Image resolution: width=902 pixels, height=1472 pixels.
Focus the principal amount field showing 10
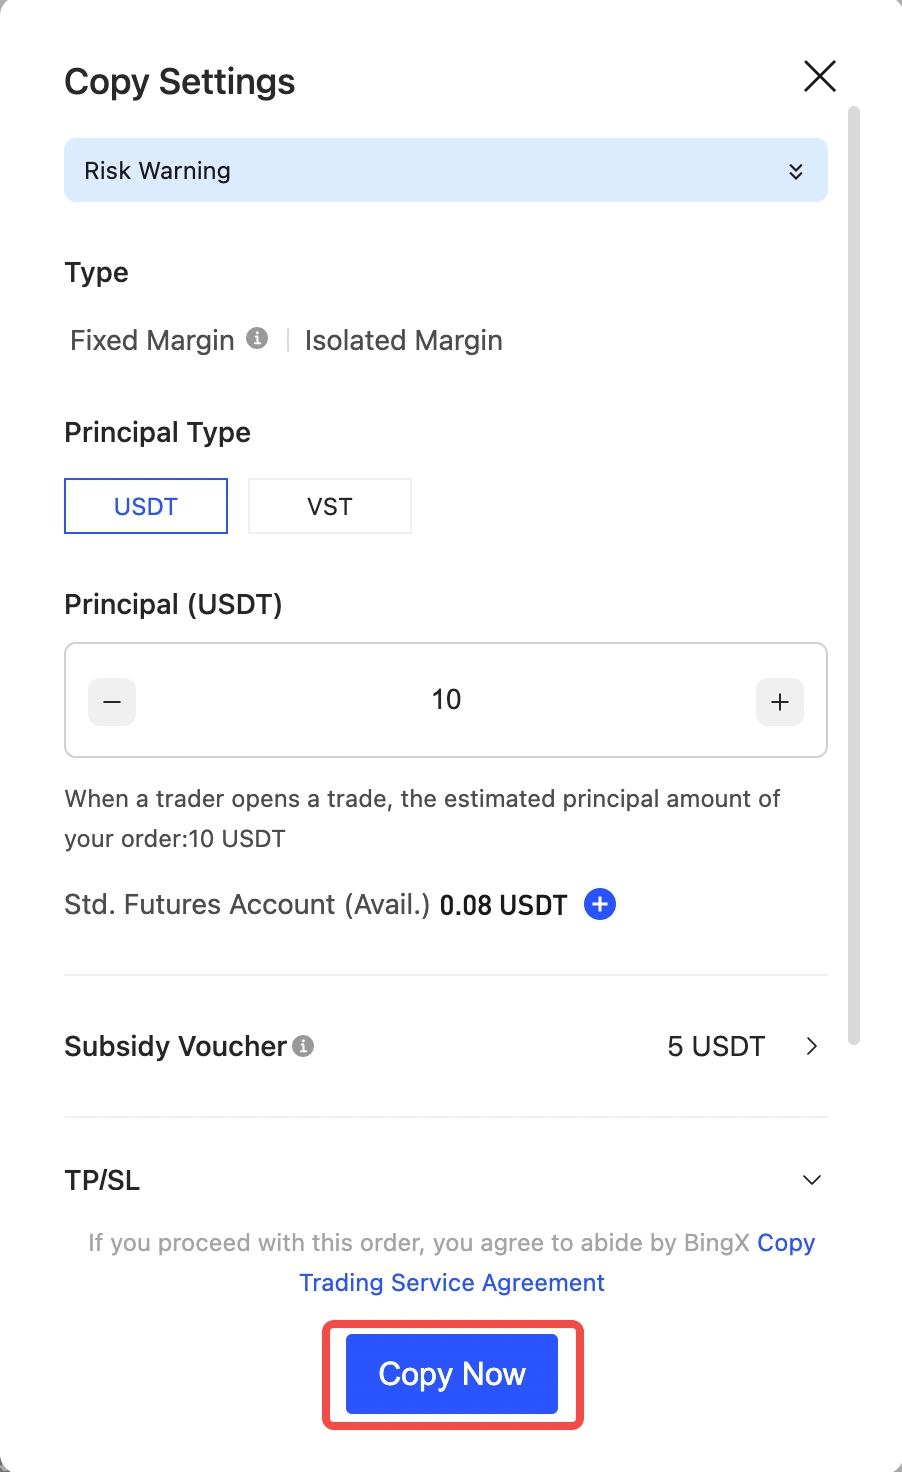[446, 700]
